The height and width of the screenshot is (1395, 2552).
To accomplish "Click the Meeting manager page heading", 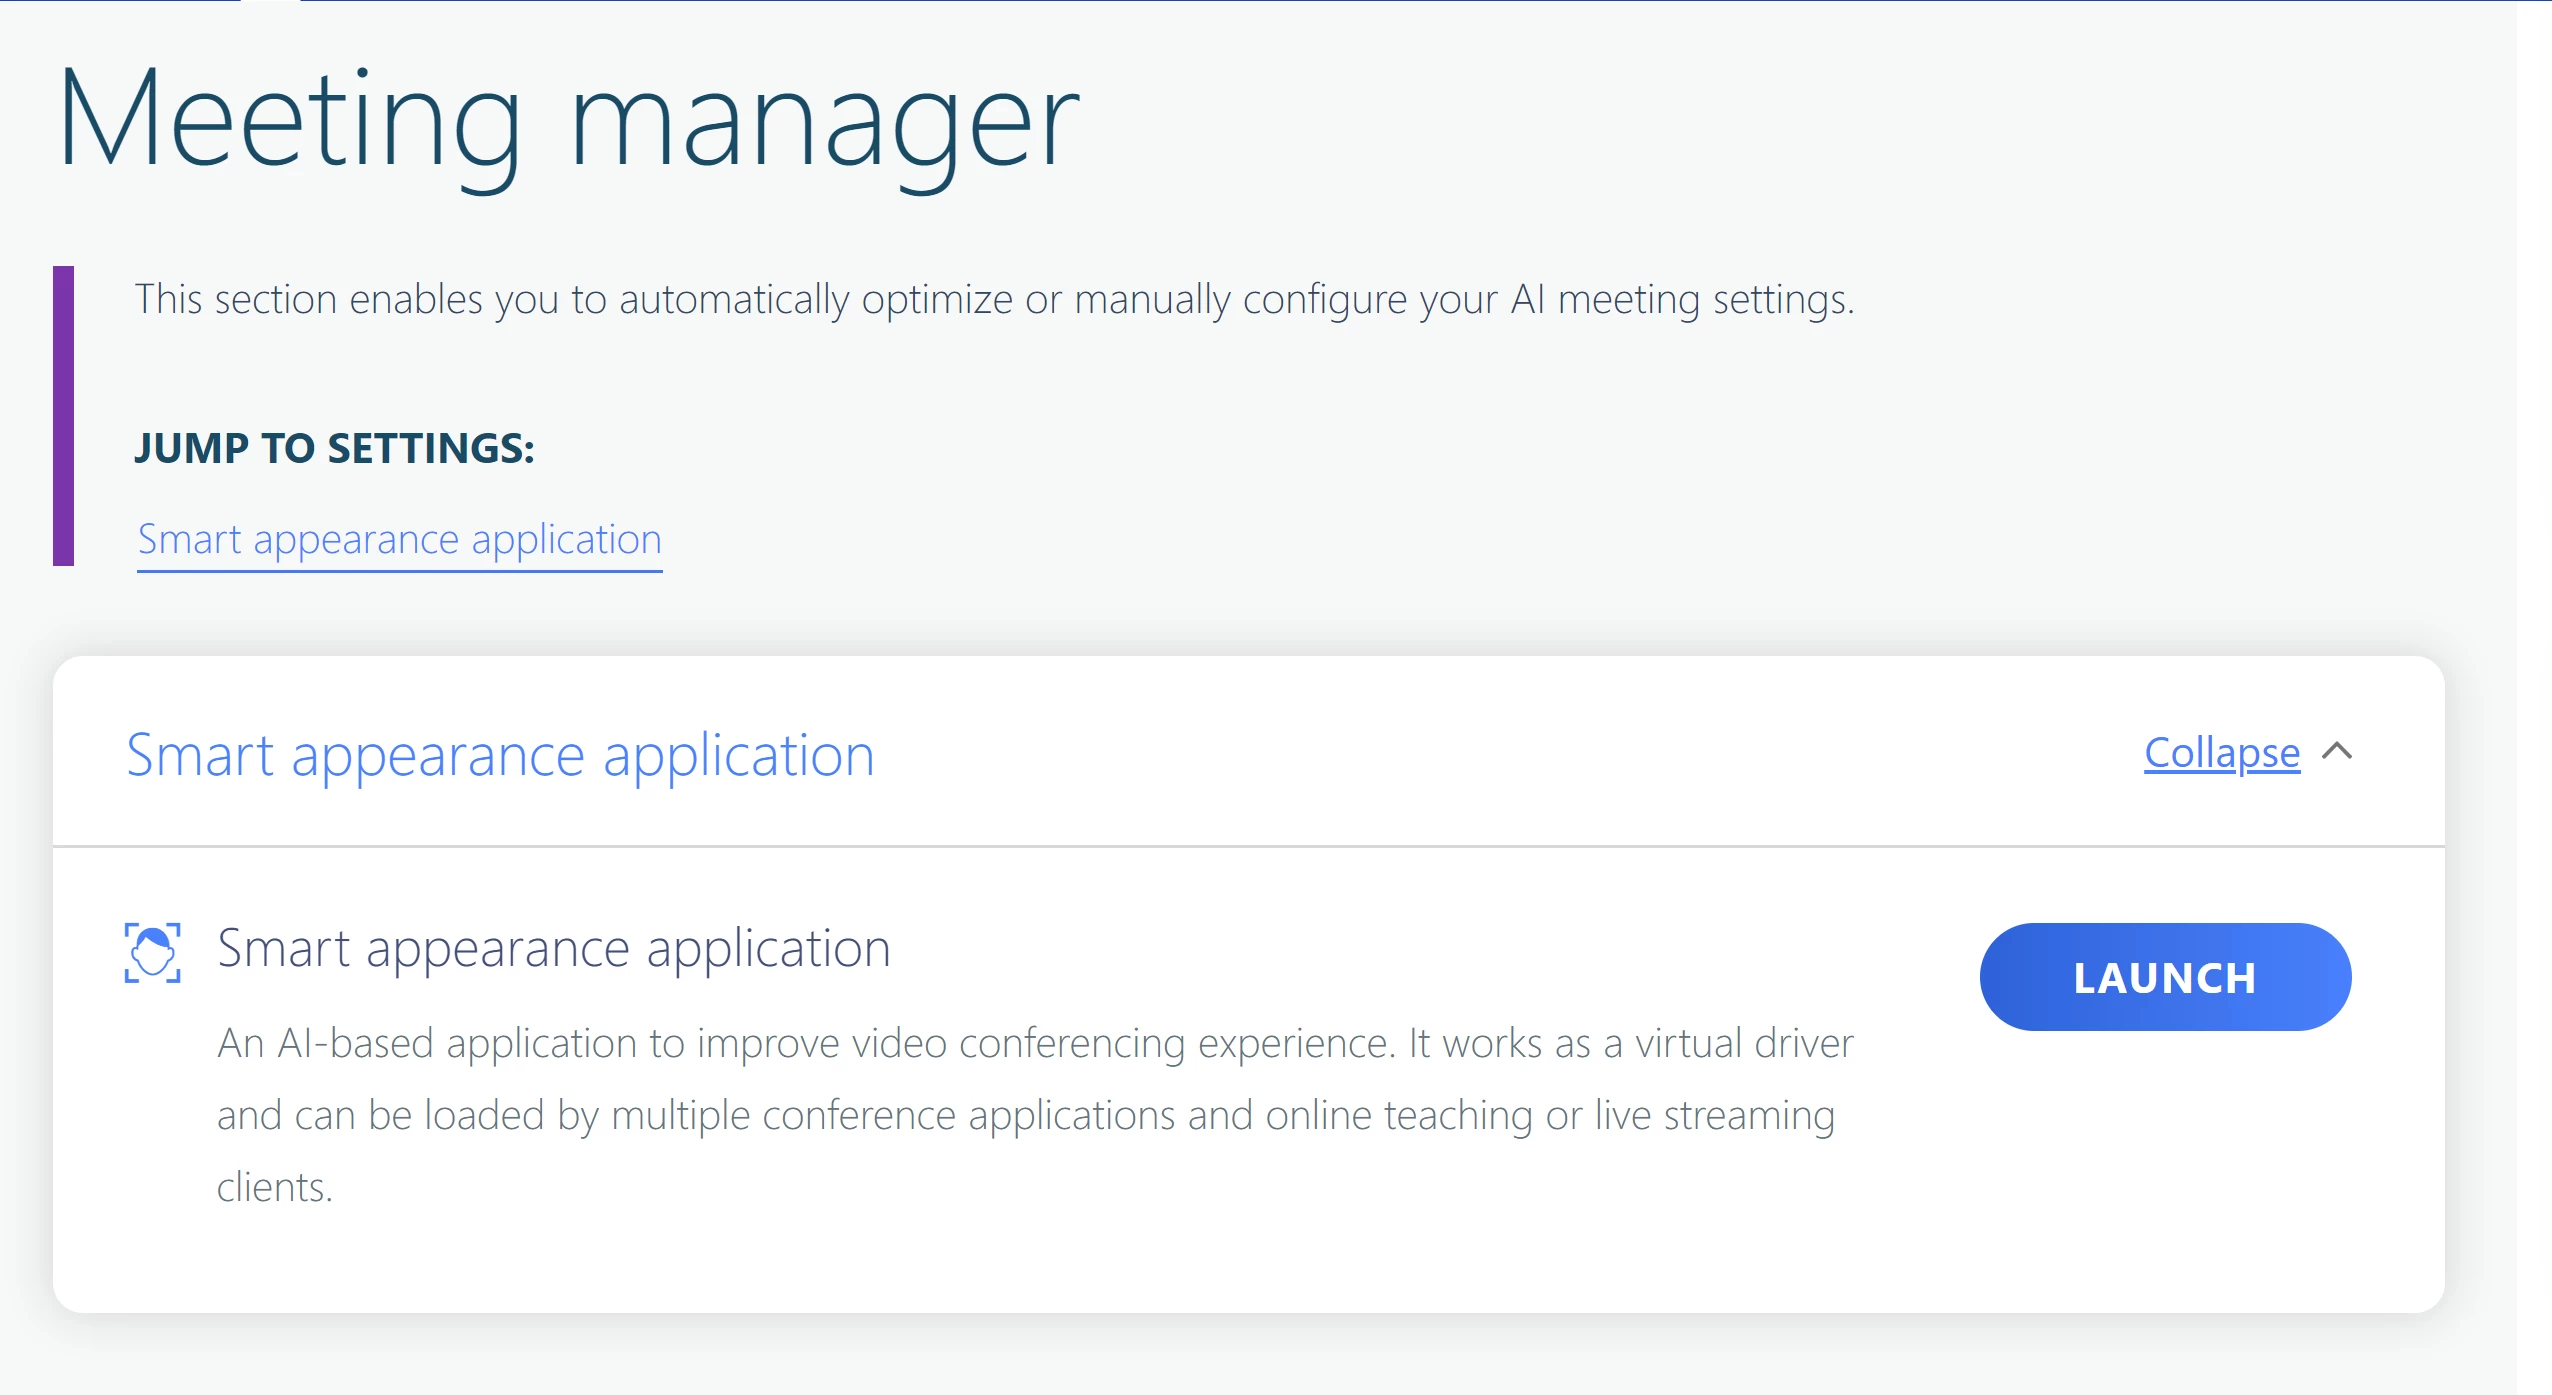I will 568,122.
